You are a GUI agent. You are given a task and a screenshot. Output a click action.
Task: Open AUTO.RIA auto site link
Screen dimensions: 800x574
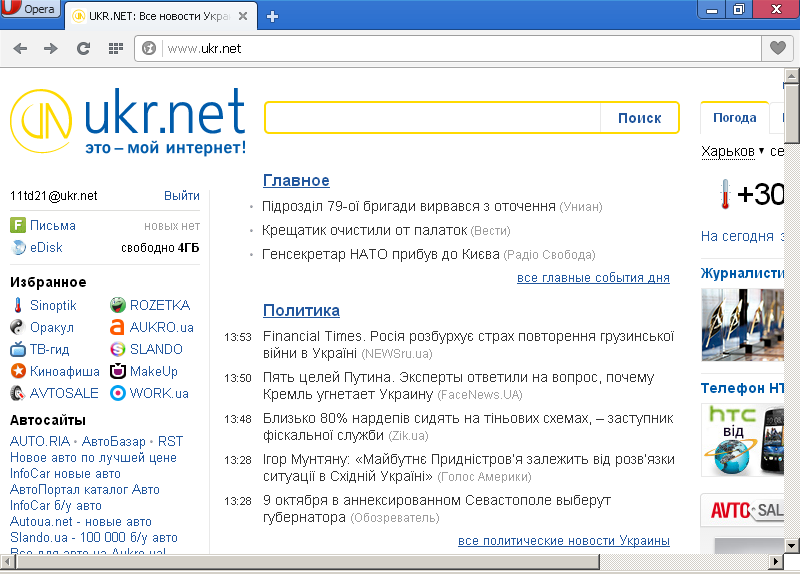pyautogui.click(x=40, y=441)
